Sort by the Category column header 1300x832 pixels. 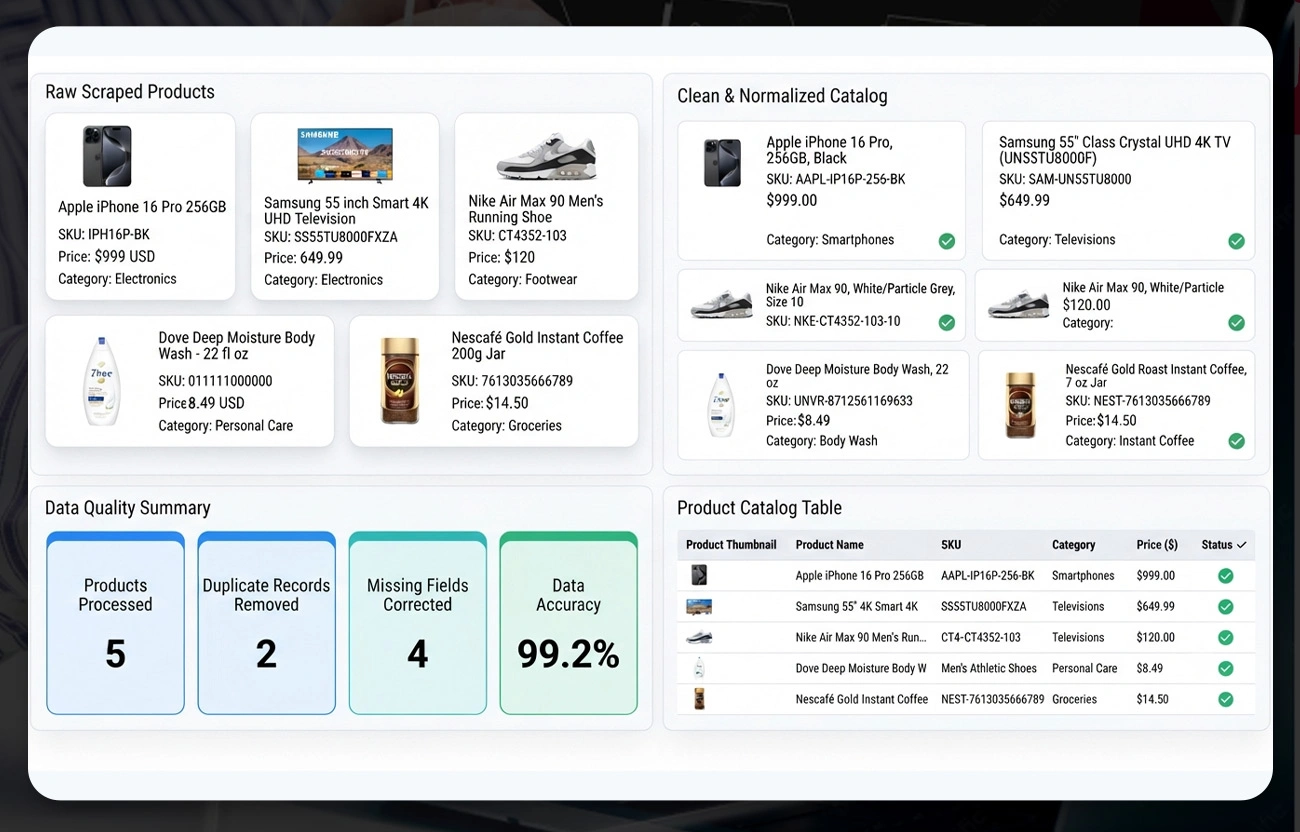click(x=1073, y=545)
